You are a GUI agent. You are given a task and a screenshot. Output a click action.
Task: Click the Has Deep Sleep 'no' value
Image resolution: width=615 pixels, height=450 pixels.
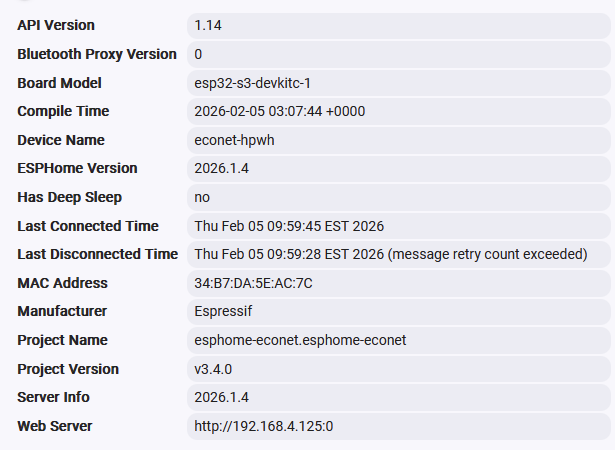[x=202, y=197]
